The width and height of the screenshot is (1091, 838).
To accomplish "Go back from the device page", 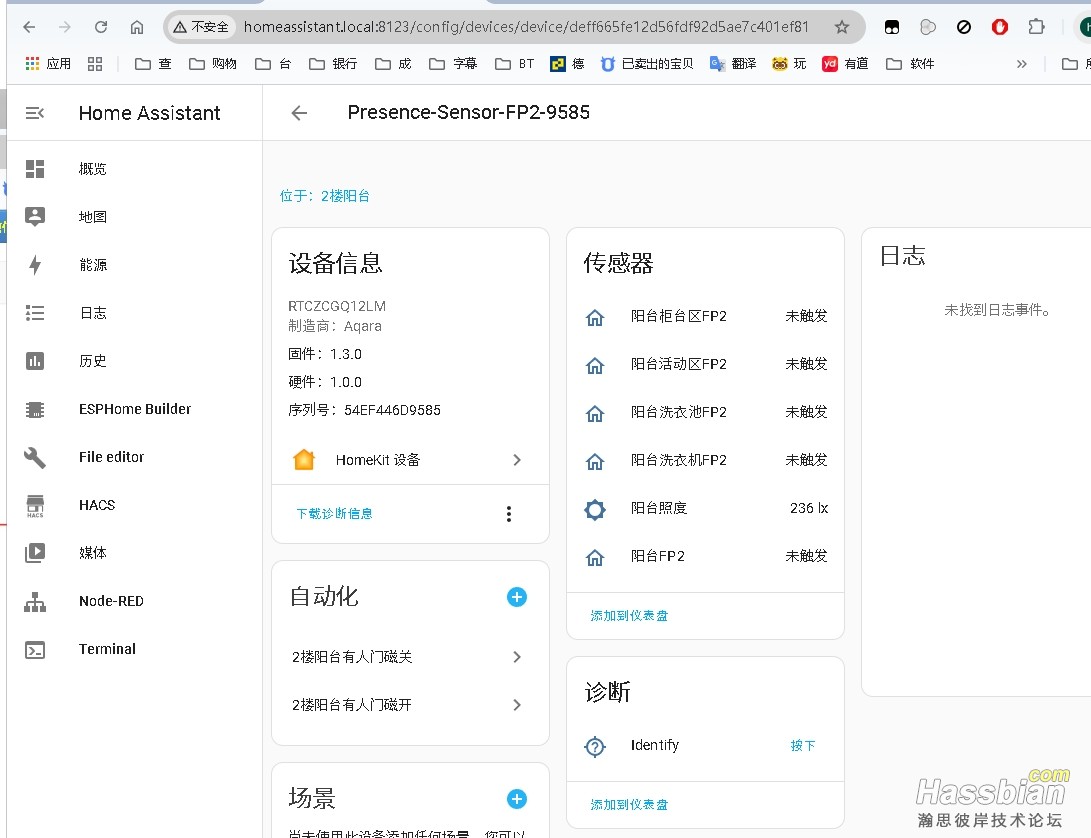I will [299, 113].
